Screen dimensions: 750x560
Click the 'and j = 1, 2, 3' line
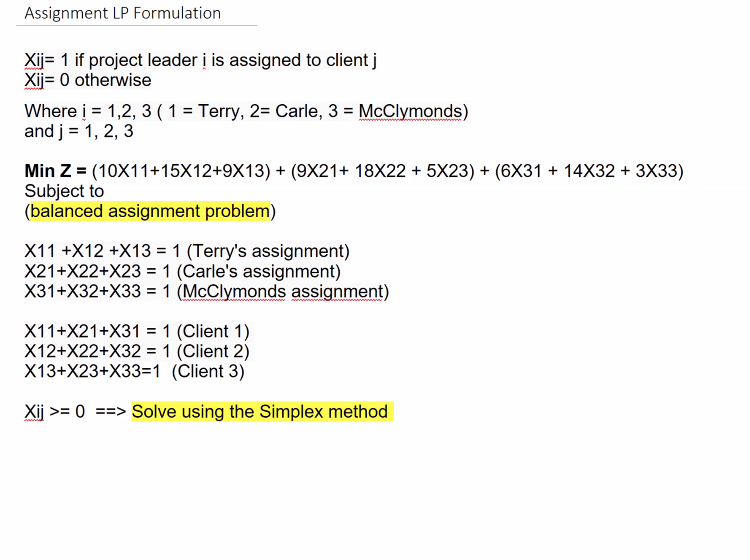click(79, 131)
